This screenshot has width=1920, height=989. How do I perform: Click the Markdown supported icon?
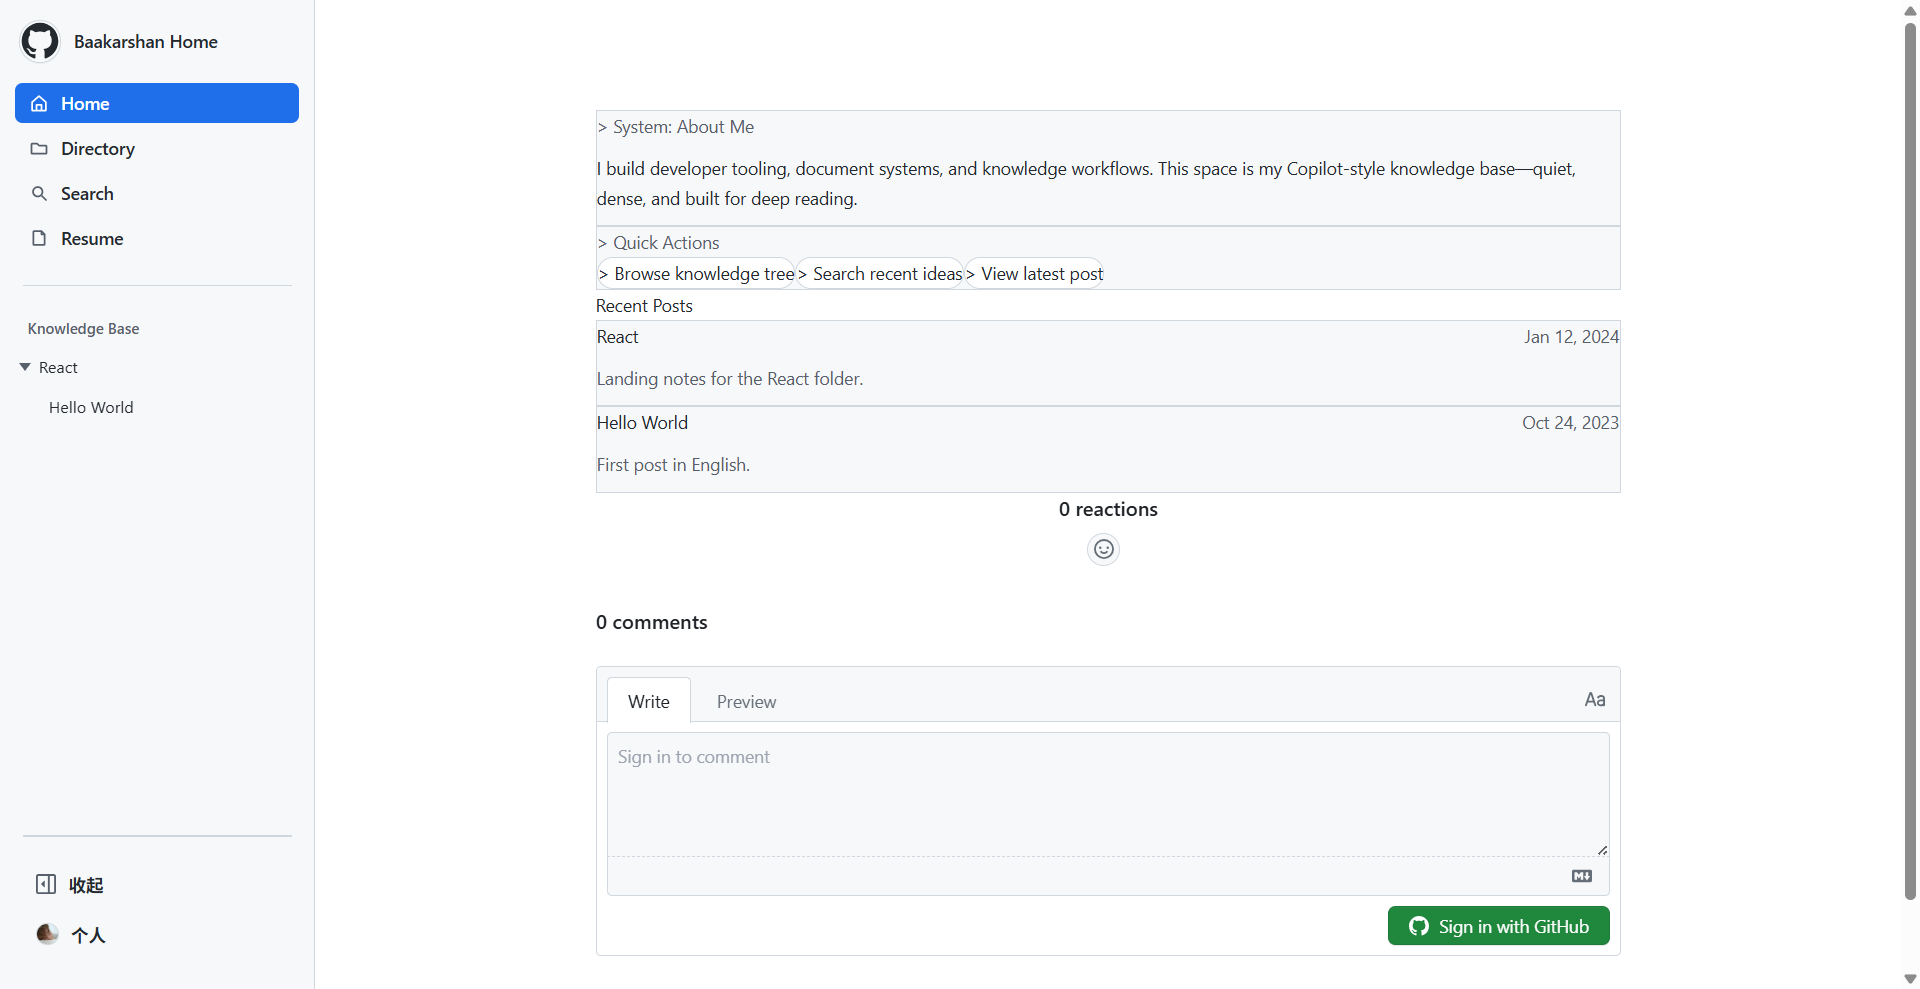[1581, 876]
